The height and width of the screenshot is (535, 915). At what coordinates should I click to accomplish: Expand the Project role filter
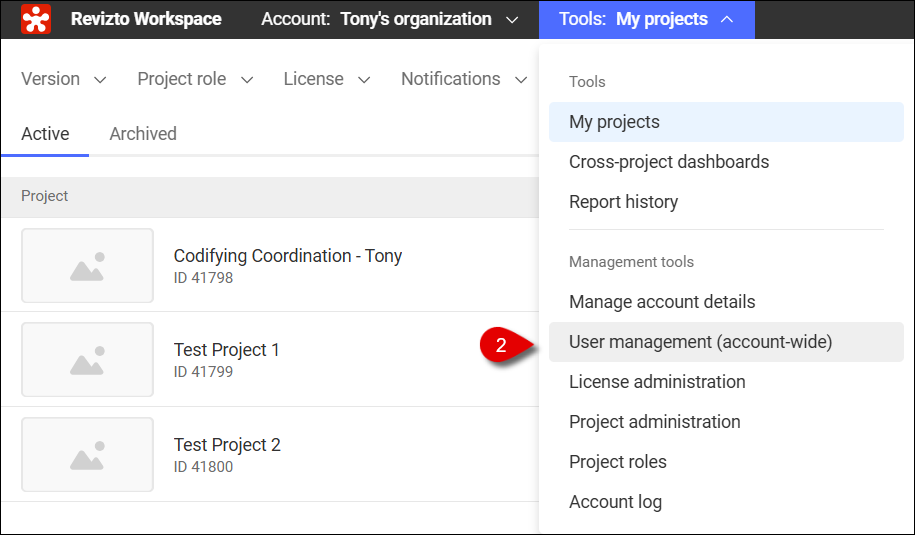(195, 79)
